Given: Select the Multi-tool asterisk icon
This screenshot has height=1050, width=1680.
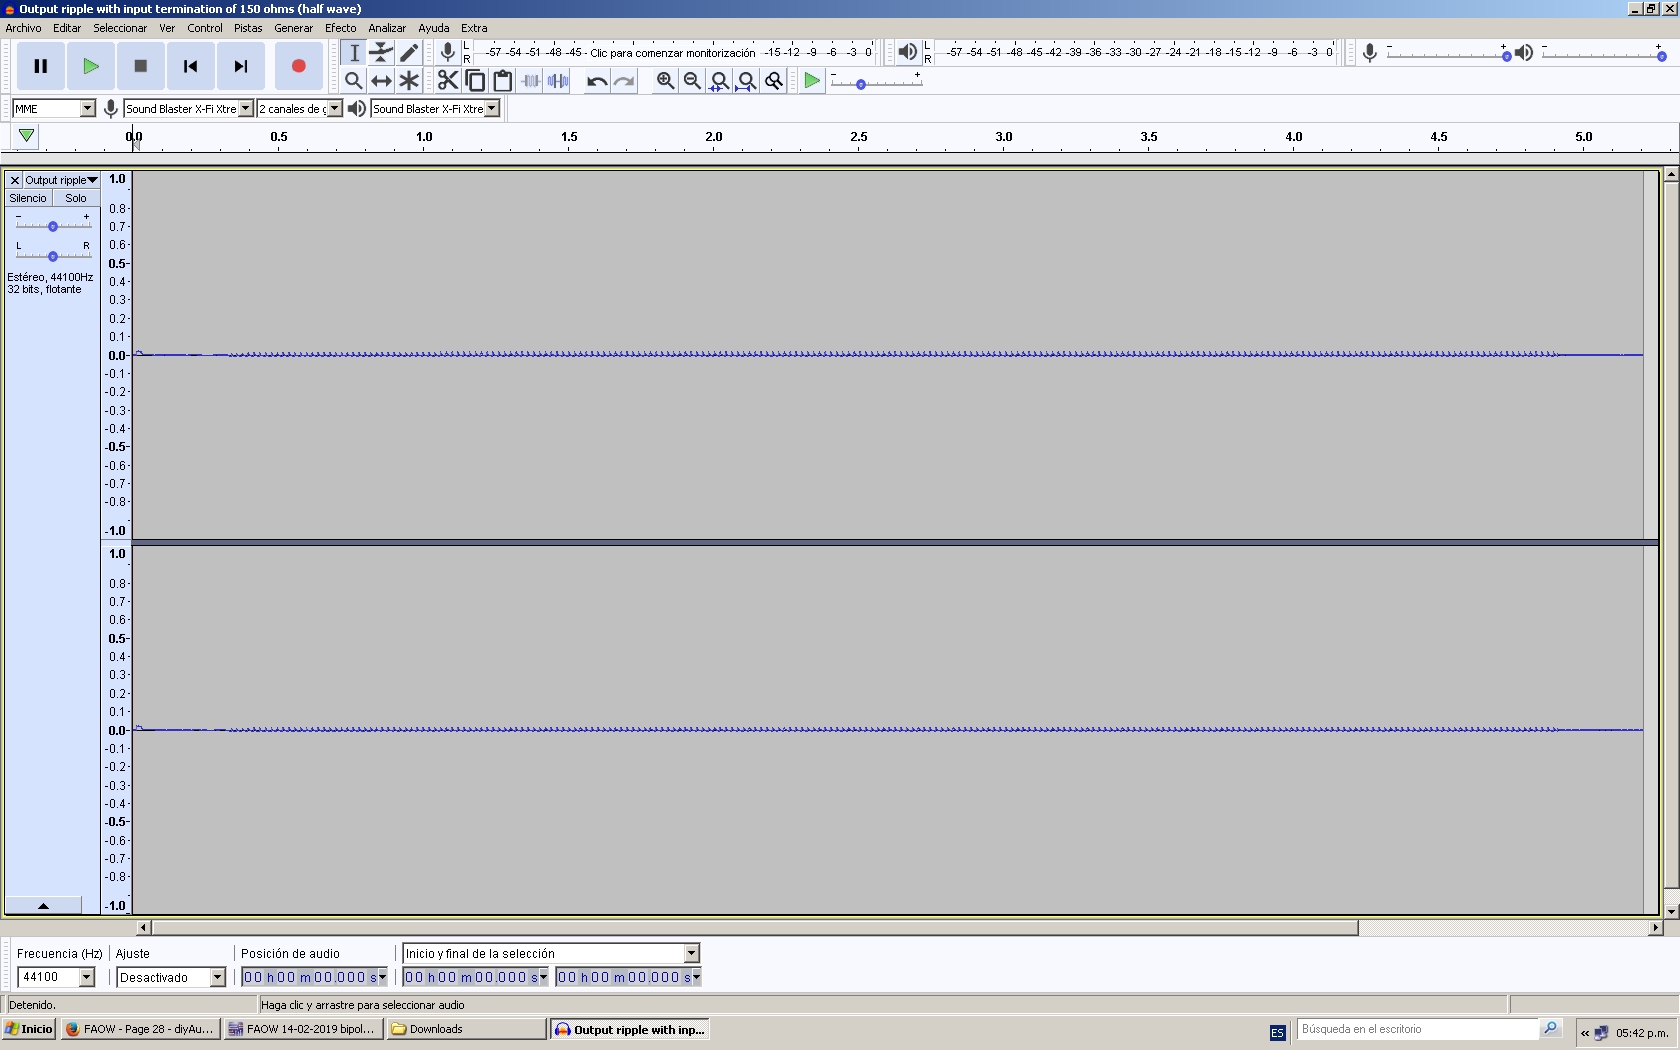Looking at the screenshot, I should 409,80.
